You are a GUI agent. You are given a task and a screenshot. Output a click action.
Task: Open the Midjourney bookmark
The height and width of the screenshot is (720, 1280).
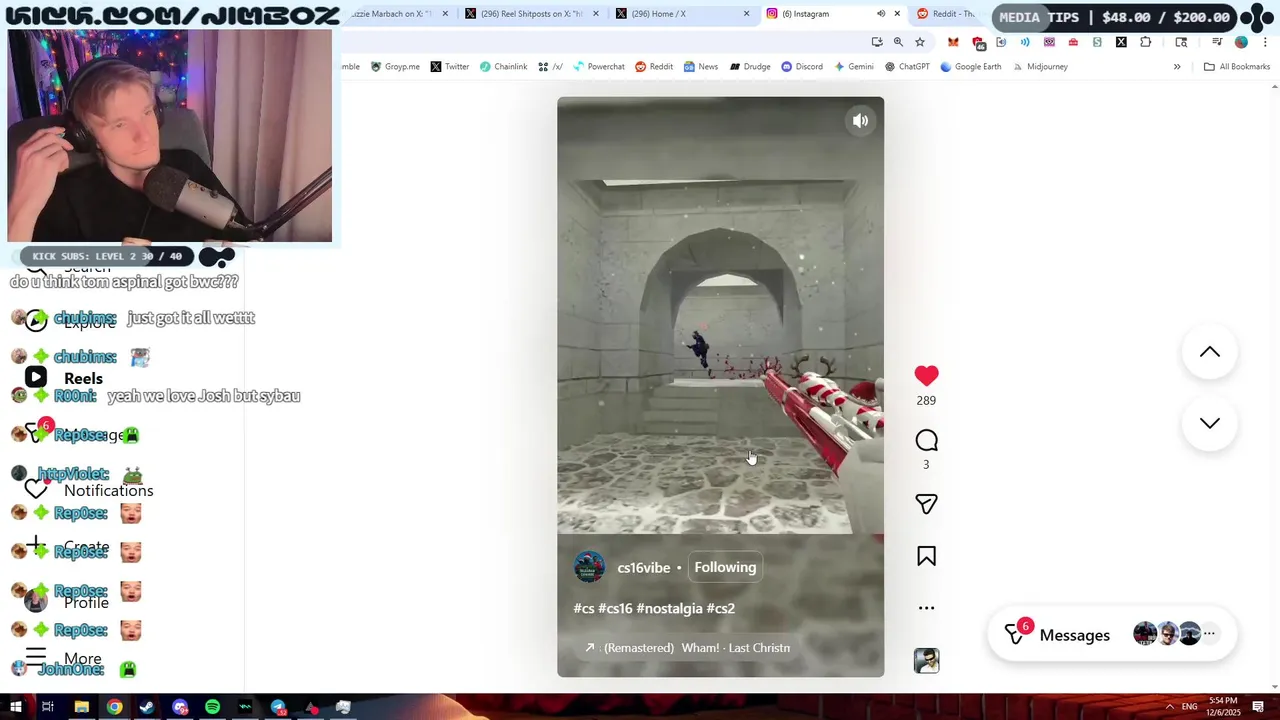tap(1039, 67)
